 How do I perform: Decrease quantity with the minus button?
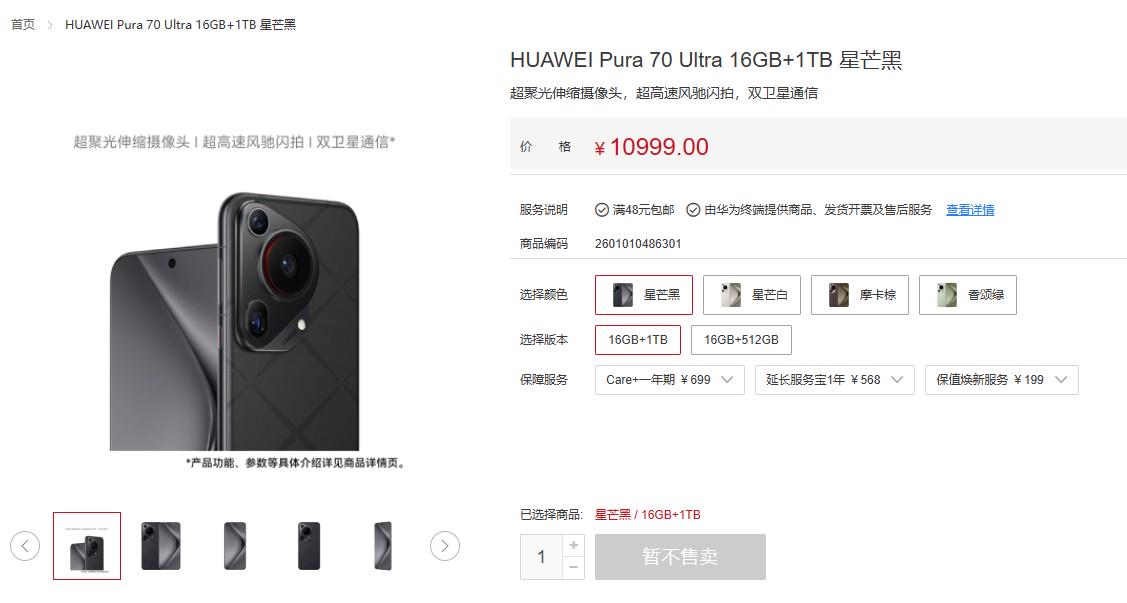[574, 568]
